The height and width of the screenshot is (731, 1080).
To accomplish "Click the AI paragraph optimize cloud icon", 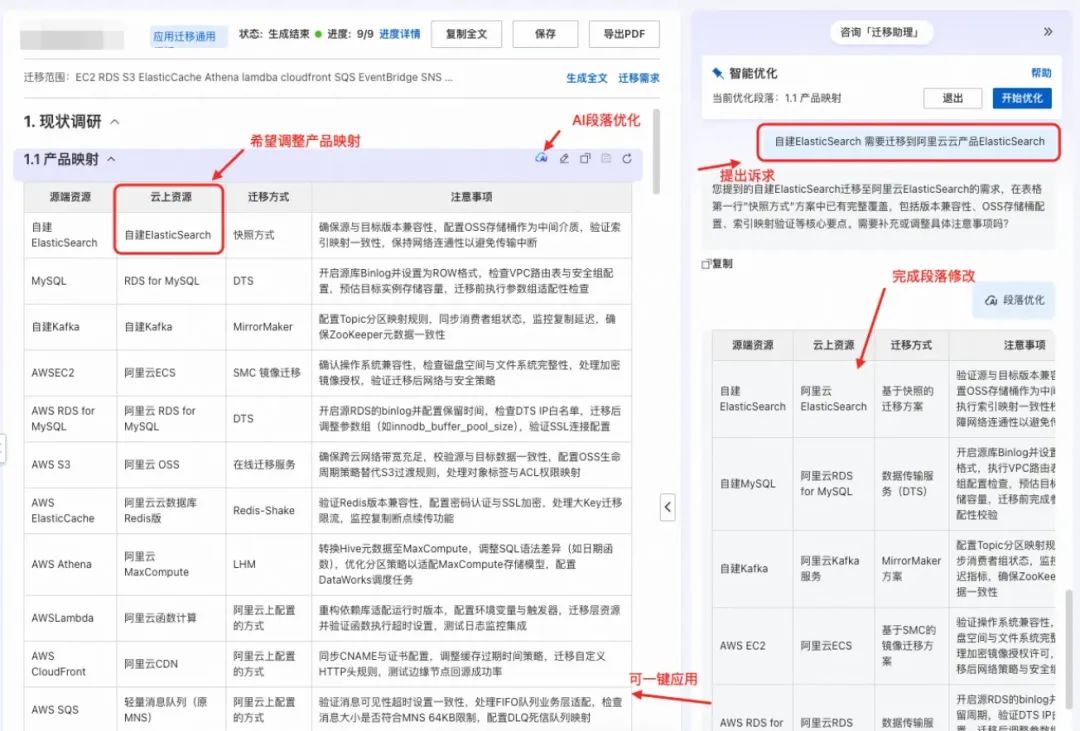I will click(x=542, y=159).
